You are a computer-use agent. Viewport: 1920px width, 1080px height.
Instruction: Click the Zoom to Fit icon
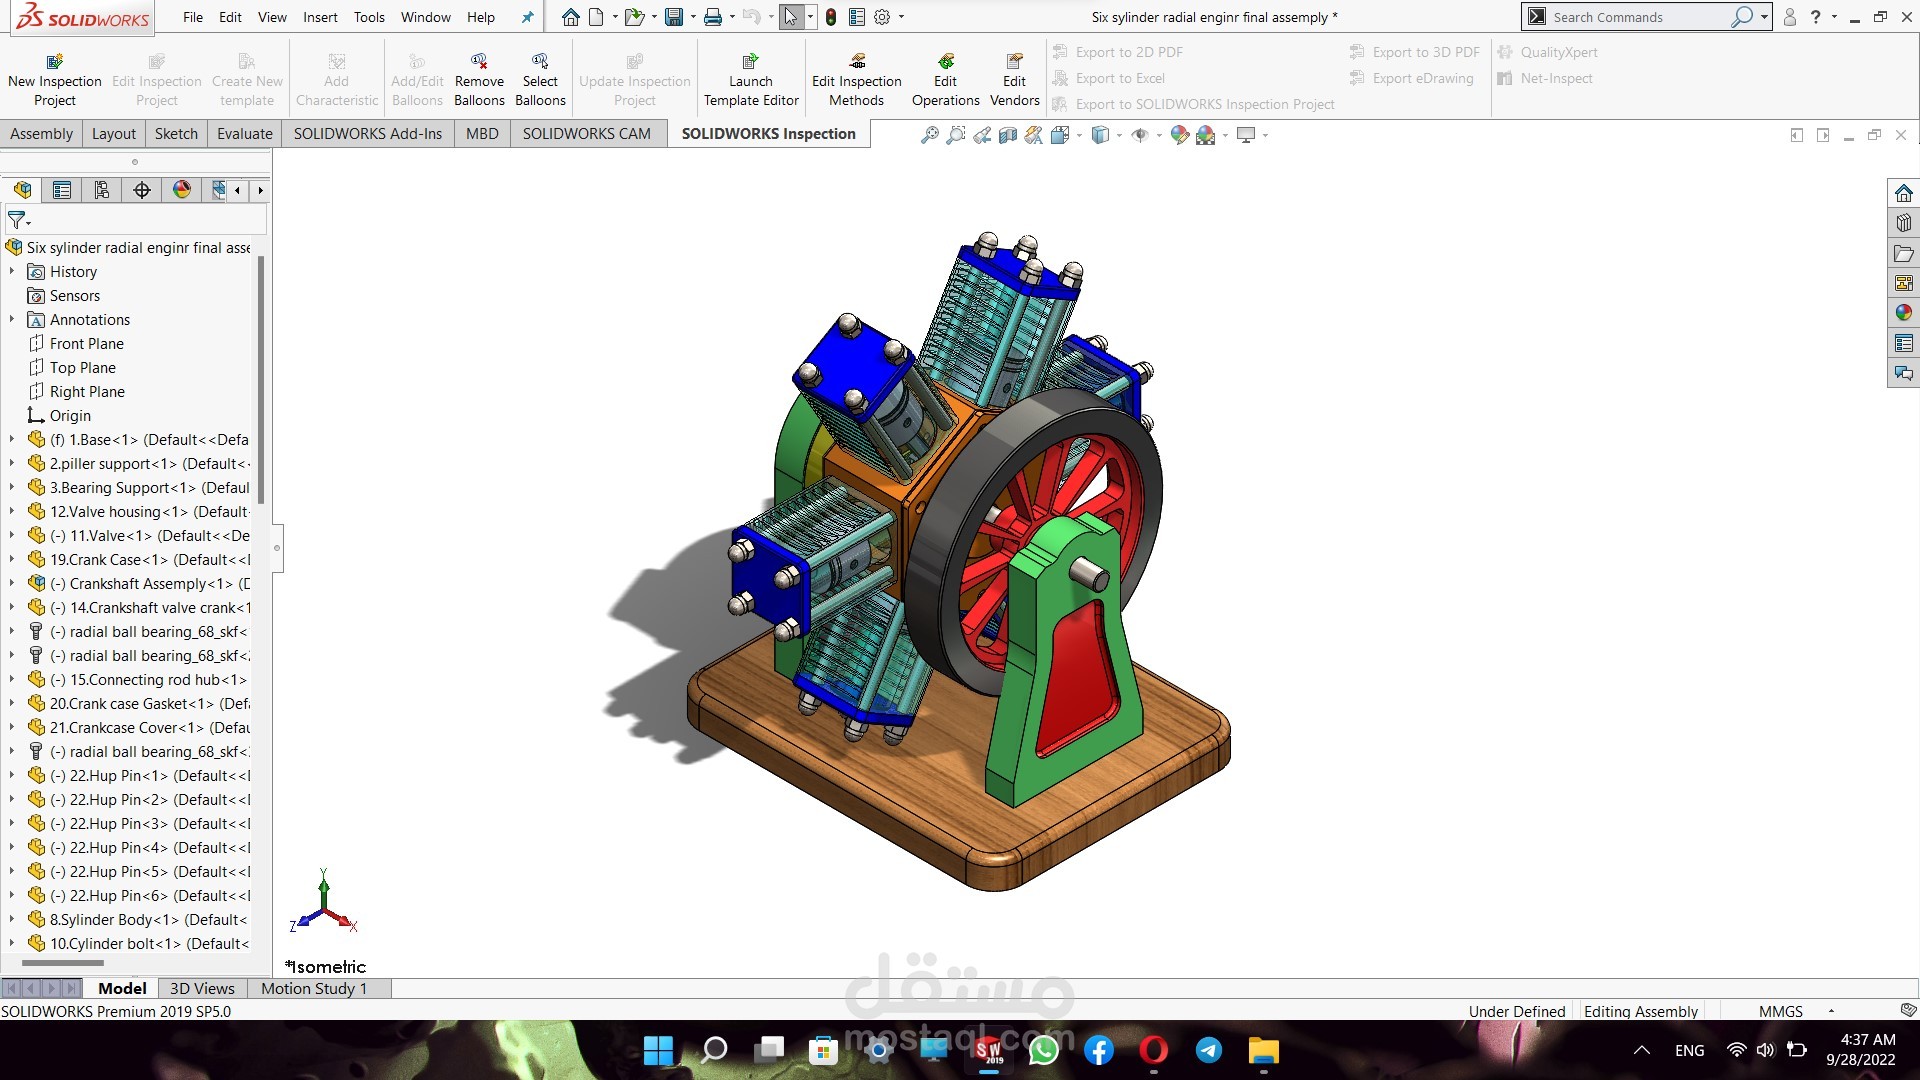point(929,135)
